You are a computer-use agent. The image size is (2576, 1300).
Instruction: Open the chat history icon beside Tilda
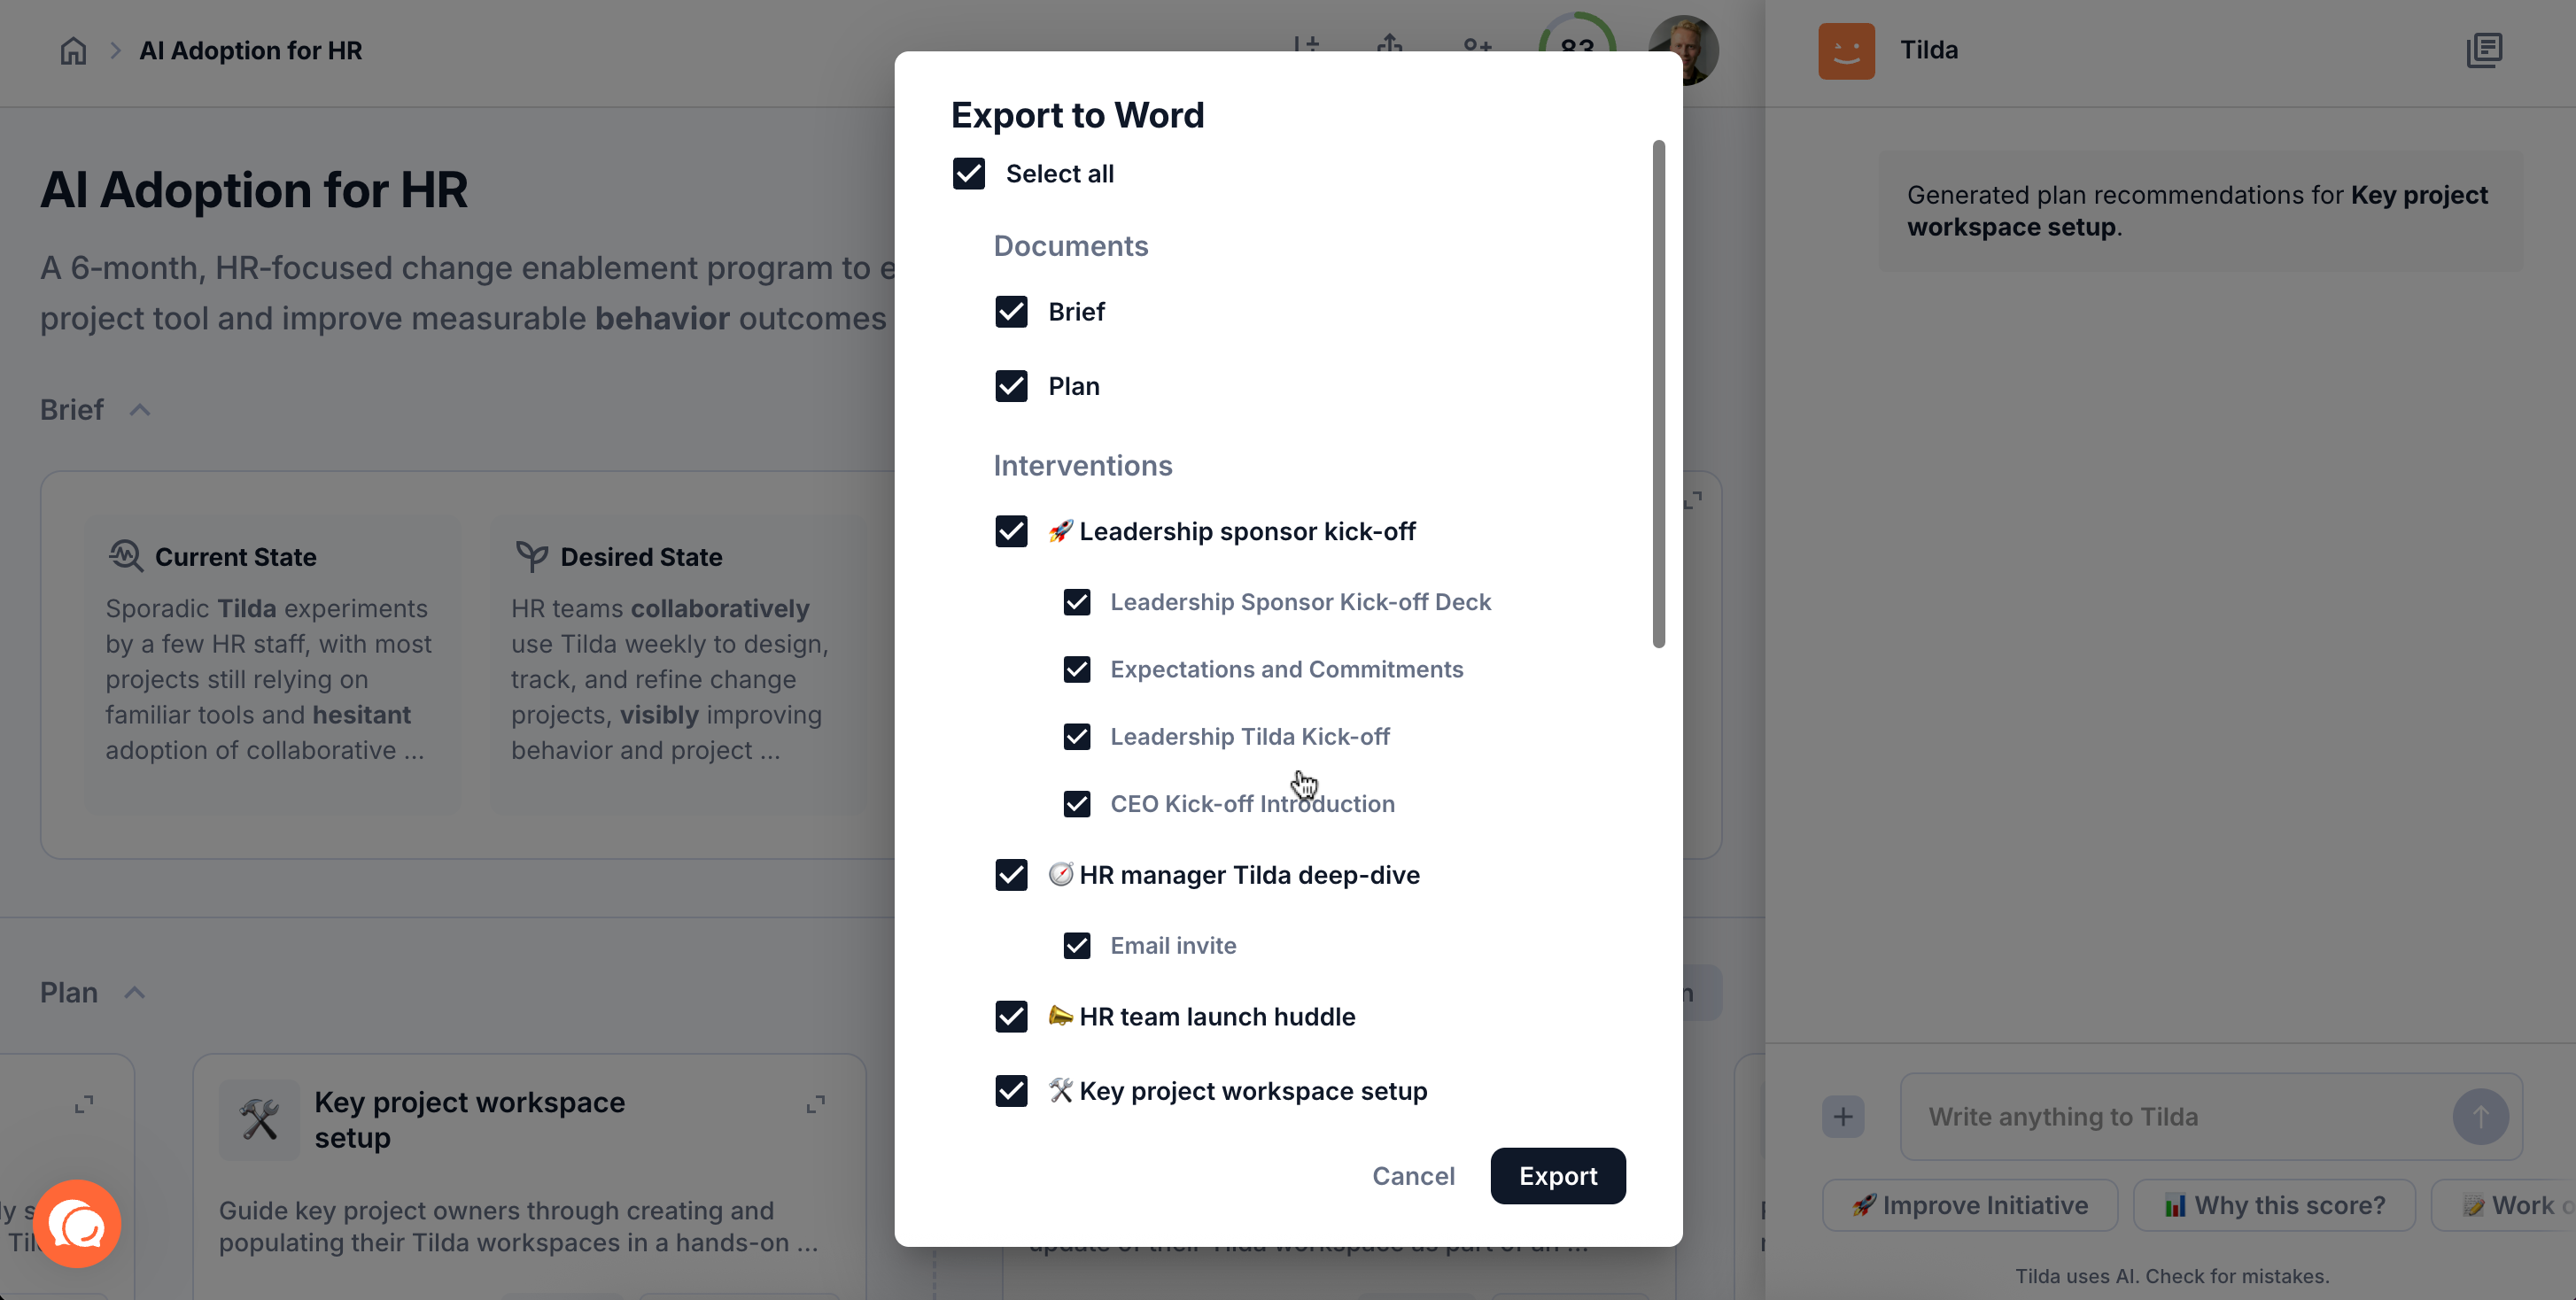2484,50
